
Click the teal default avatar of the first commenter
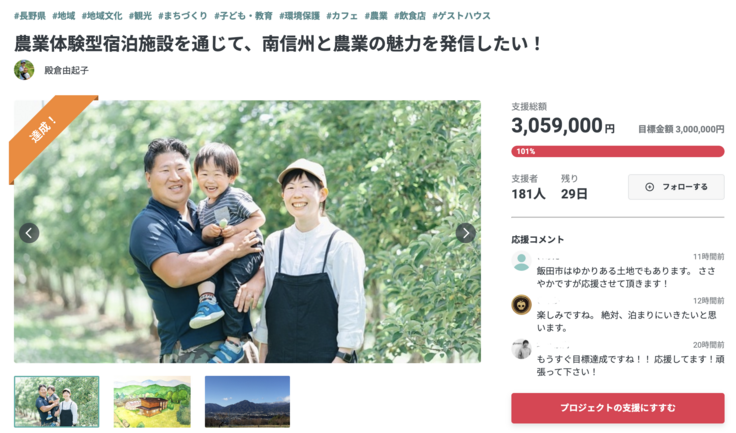point(521,261)
